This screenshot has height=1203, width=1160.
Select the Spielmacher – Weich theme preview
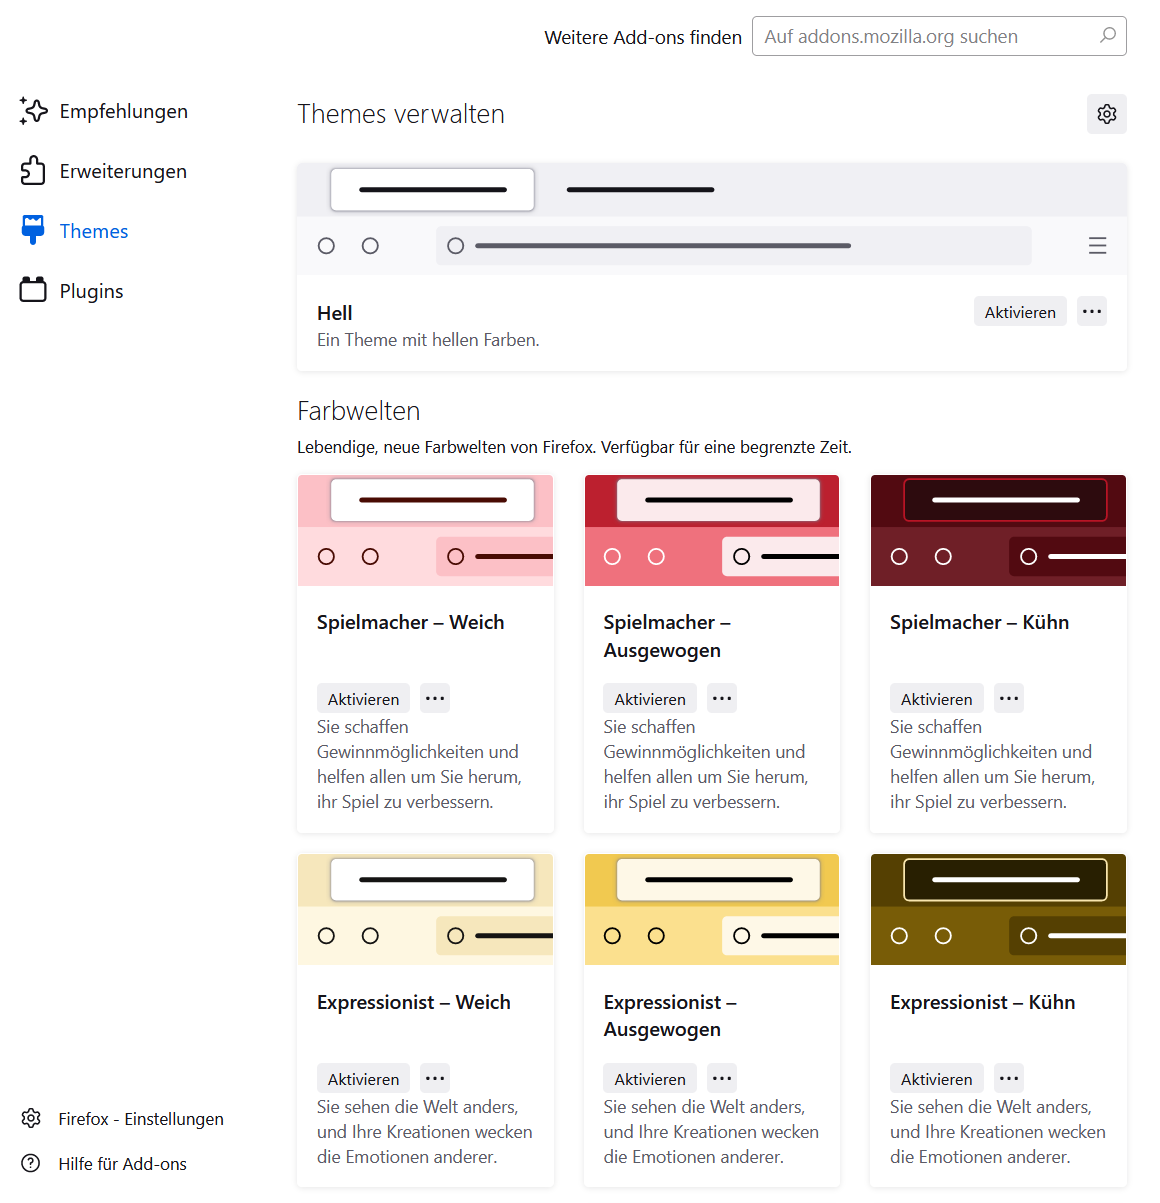(425, 530)
